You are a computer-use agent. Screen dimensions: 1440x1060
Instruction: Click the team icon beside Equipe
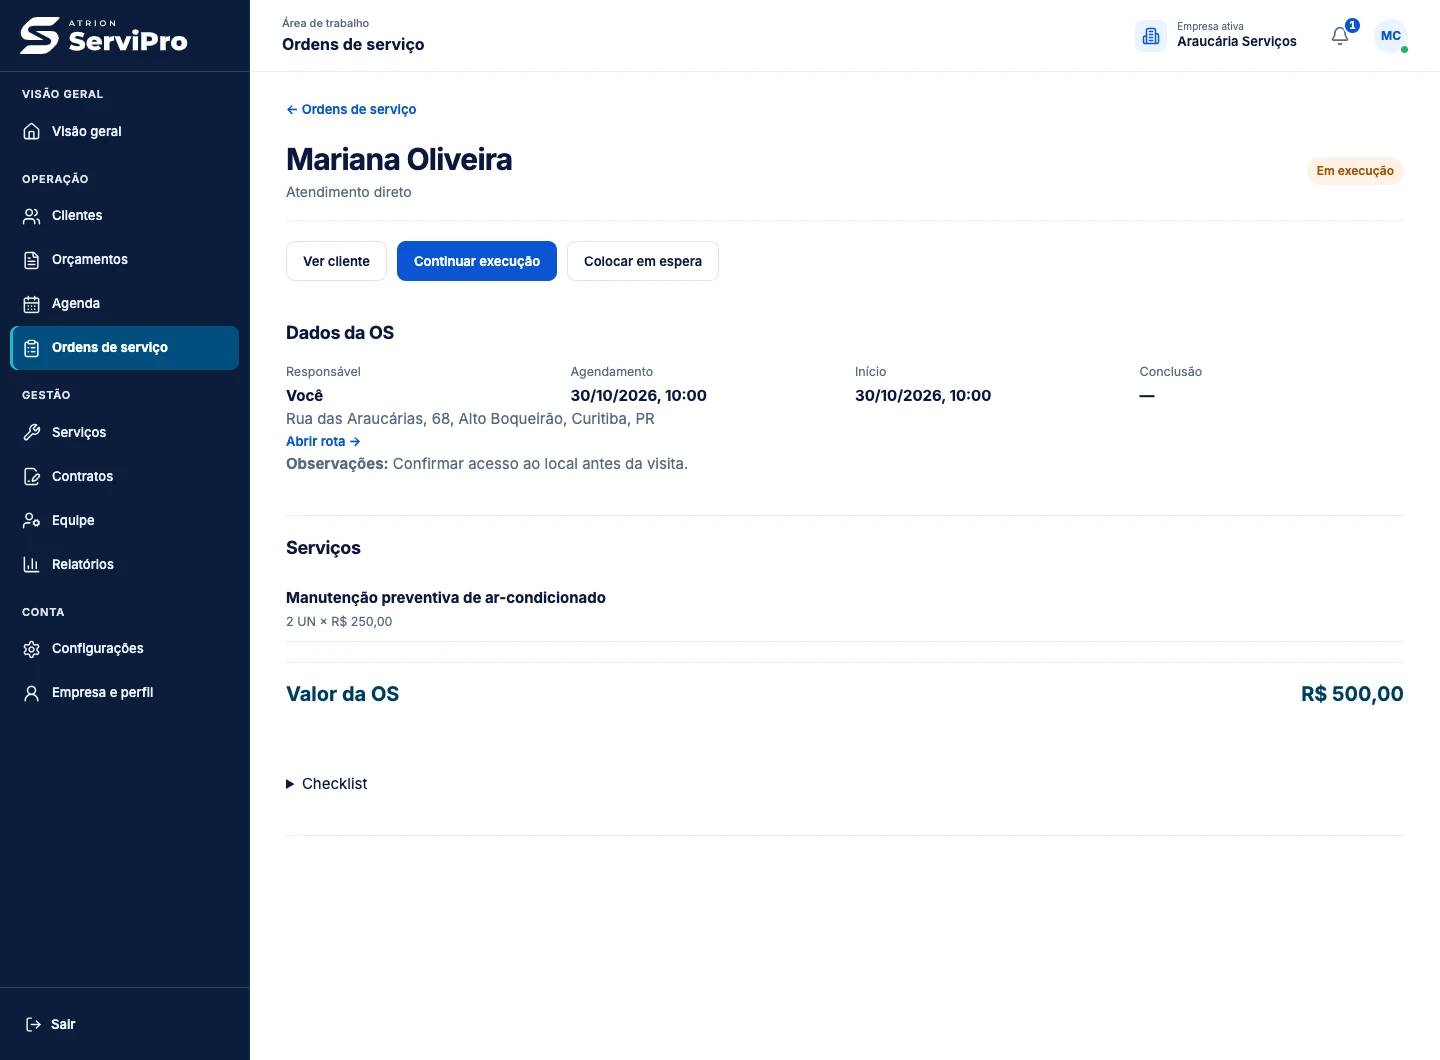[x=32, y=520]
